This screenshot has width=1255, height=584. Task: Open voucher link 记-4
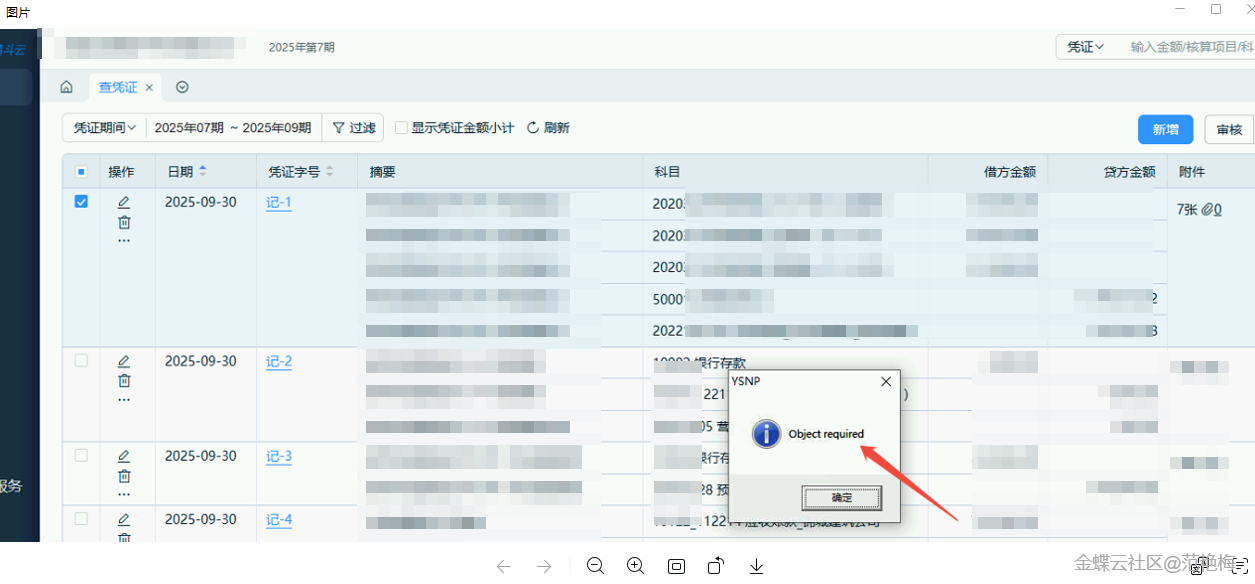coord(279,520)
